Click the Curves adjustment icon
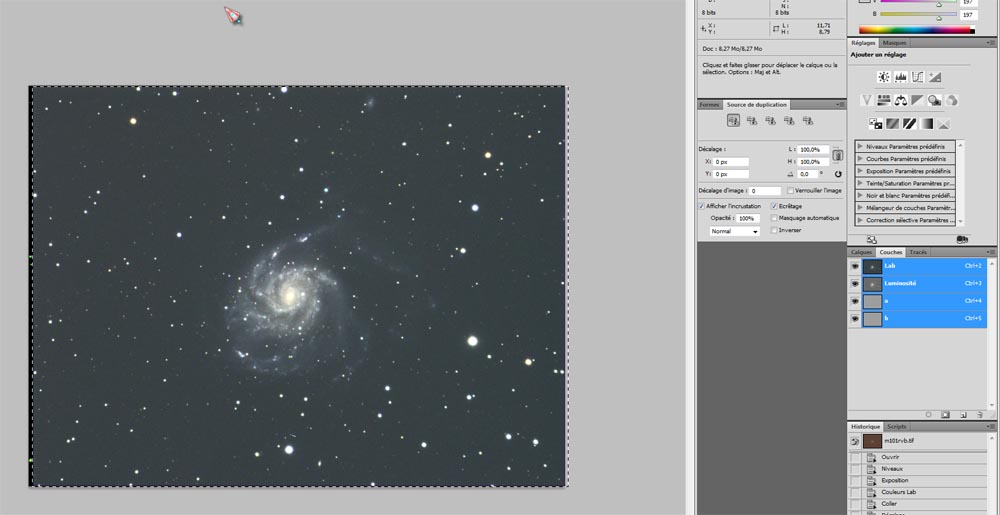This screenshot has height=515, width=1000. coord(917,77)
